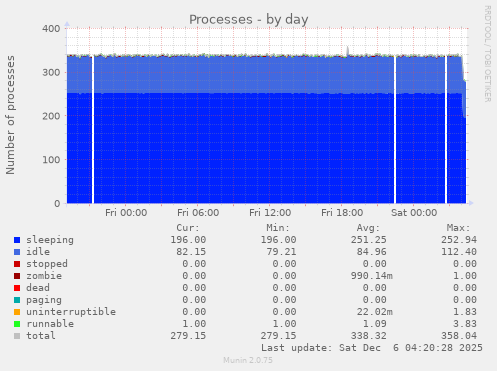Click total average value 338.32

369,336
